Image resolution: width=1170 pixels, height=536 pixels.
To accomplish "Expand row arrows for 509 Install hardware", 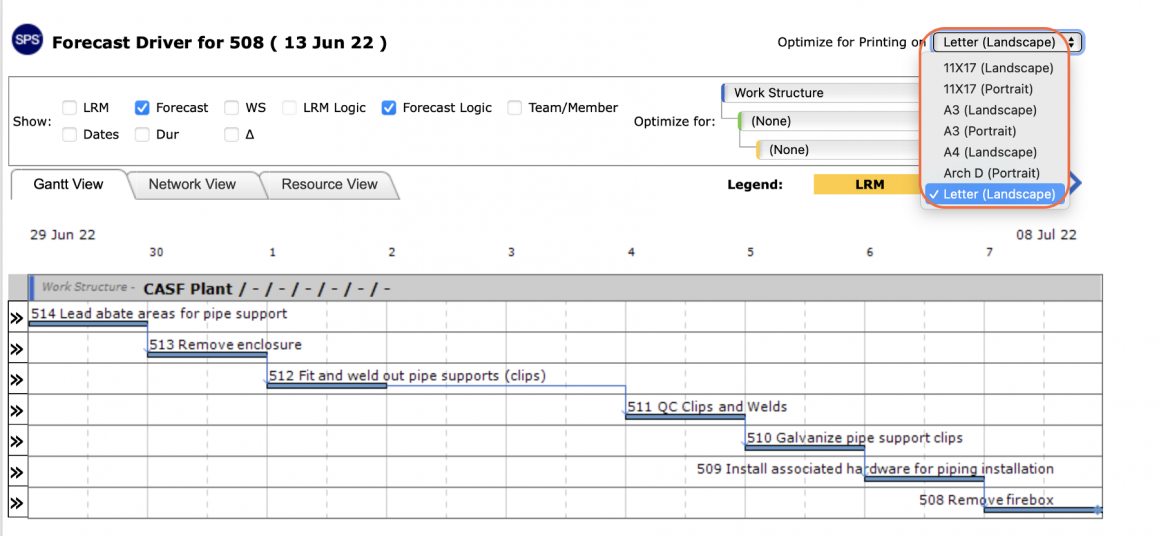I will [17, 473].
